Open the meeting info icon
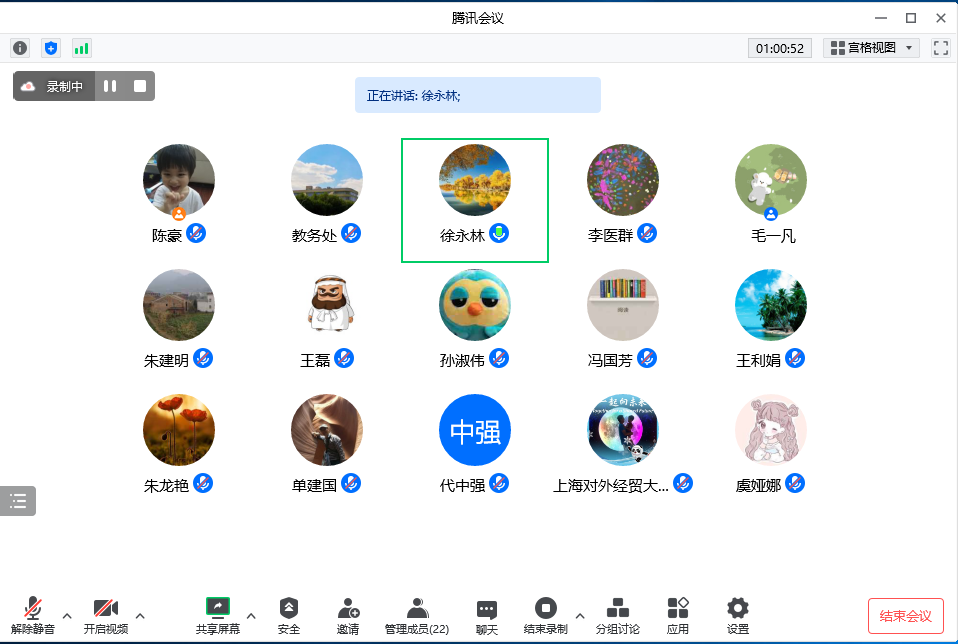 (x=20, y=48)
